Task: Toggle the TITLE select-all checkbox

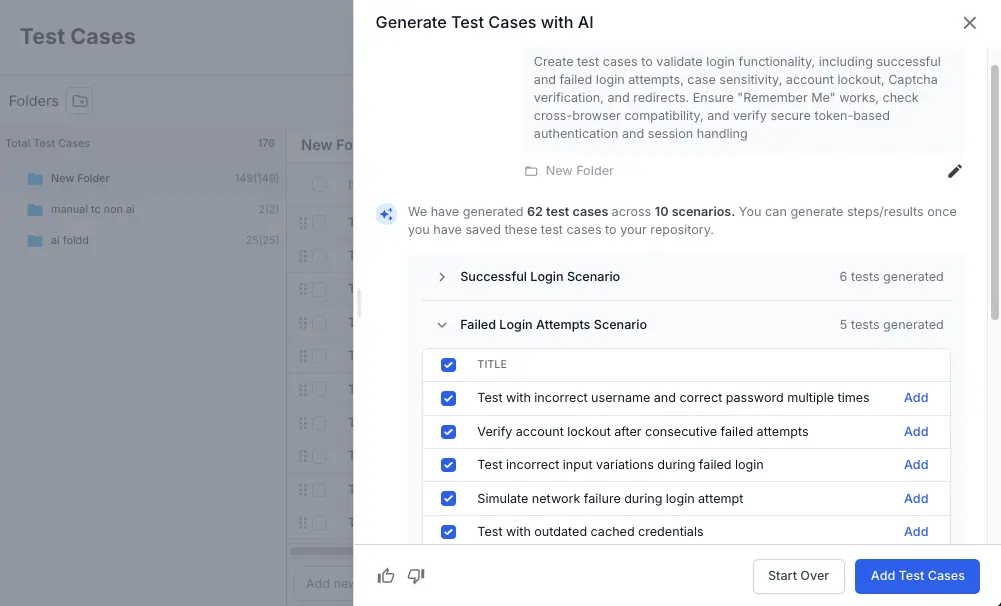Action: pyautogui.click(x=449, y=365)
